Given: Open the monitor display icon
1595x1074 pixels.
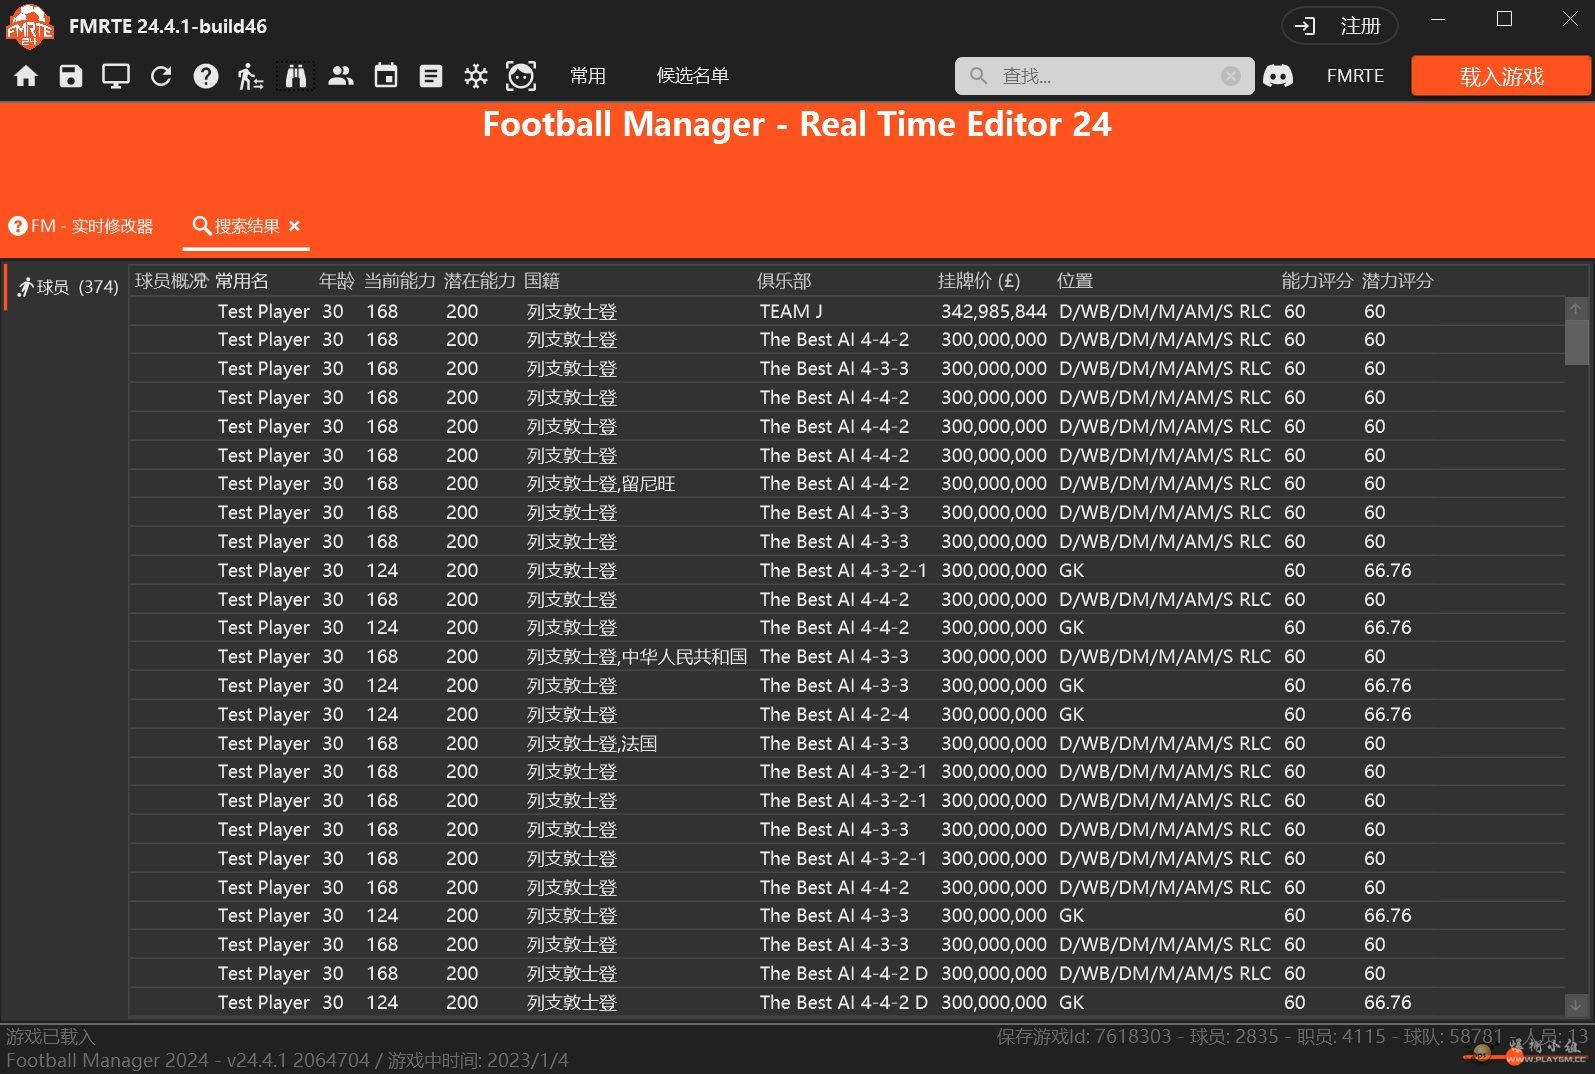Looking at the screenshot, I should point(116,76).
